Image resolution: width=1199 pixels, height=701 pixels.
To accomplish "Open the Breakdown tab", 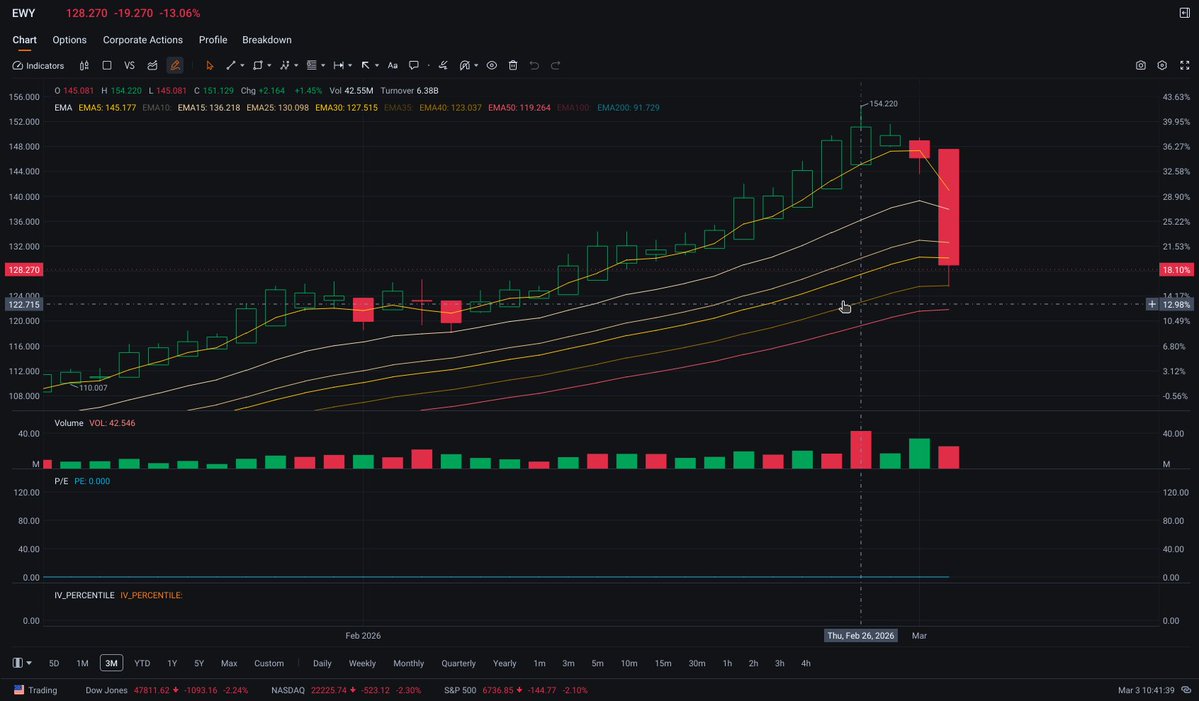I will tap(267, 40).
